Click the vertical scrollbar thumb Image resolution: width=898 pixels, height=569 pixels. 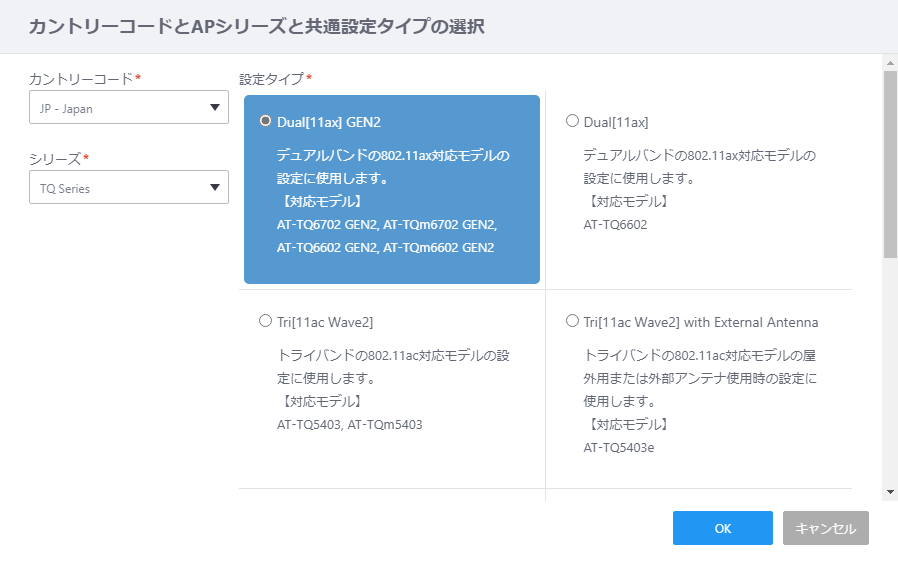click(890, 164)
